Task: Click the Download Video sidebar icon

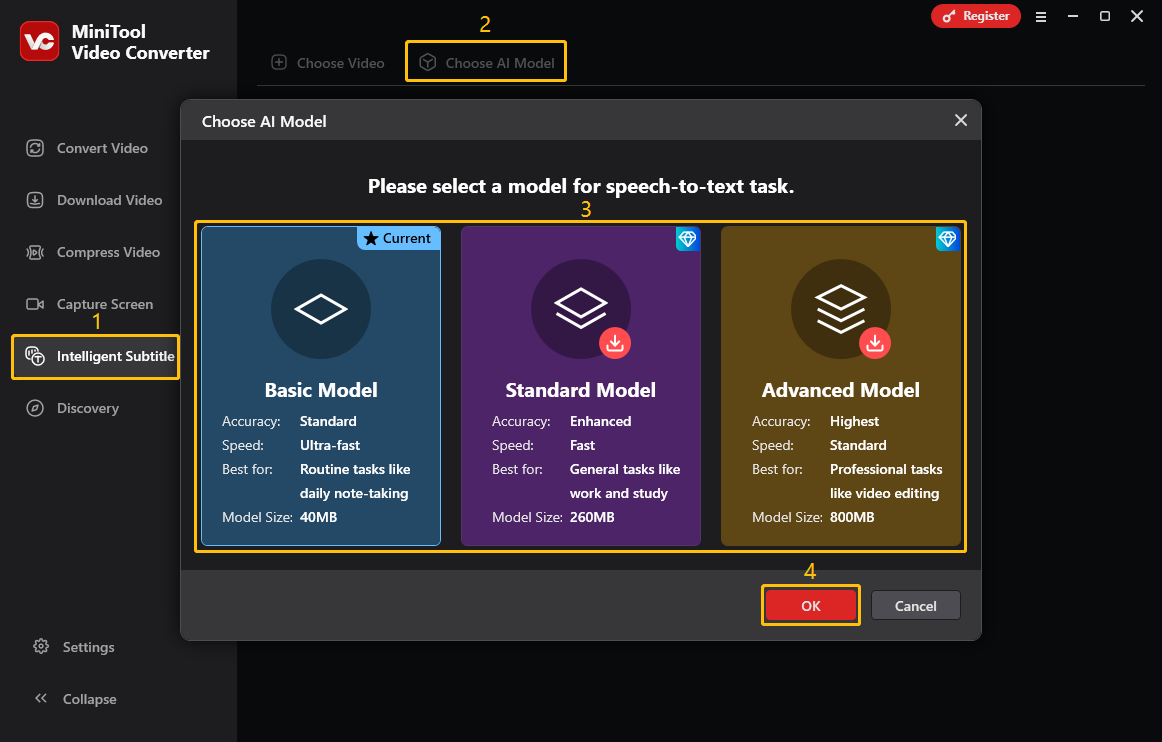Action: [35, 200]
